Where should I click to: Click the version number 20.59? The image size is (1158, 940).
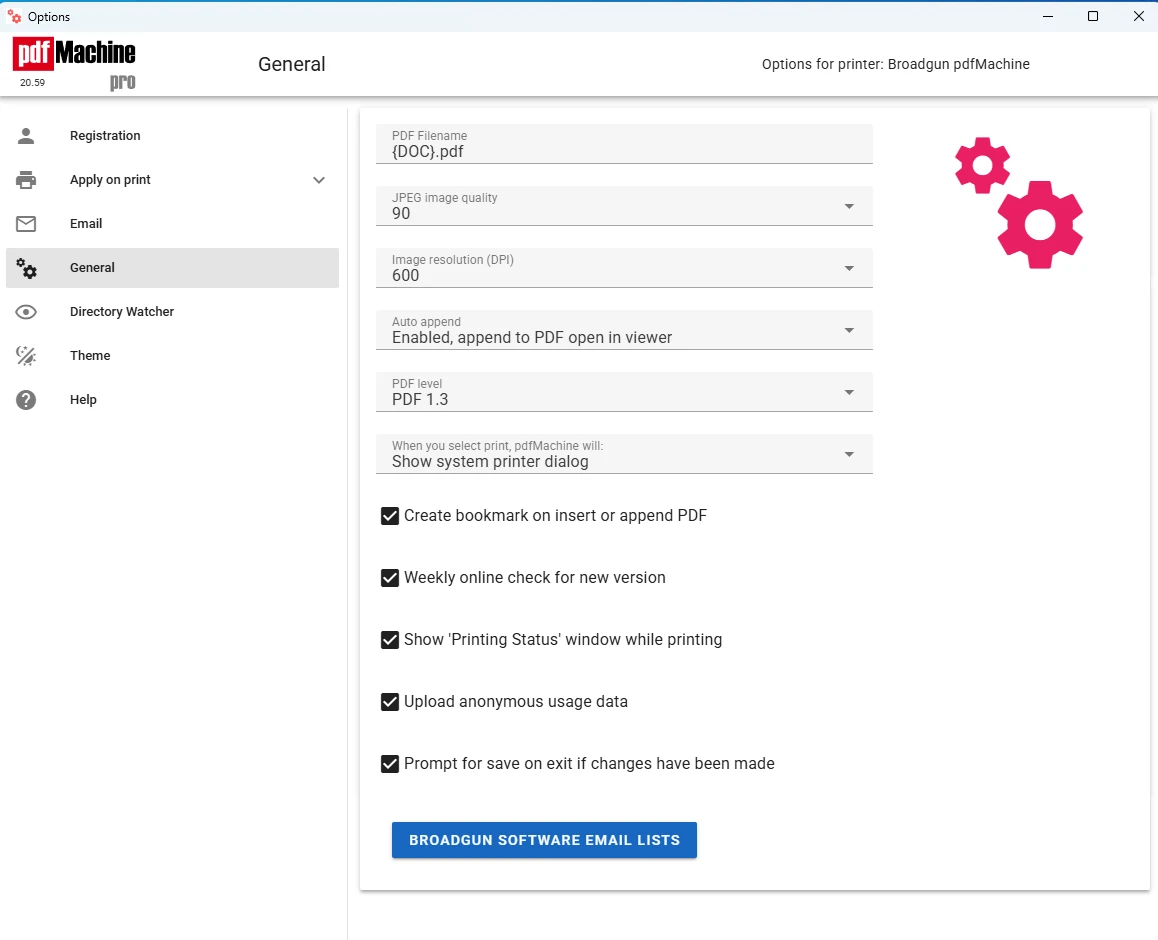coord(32,83)
